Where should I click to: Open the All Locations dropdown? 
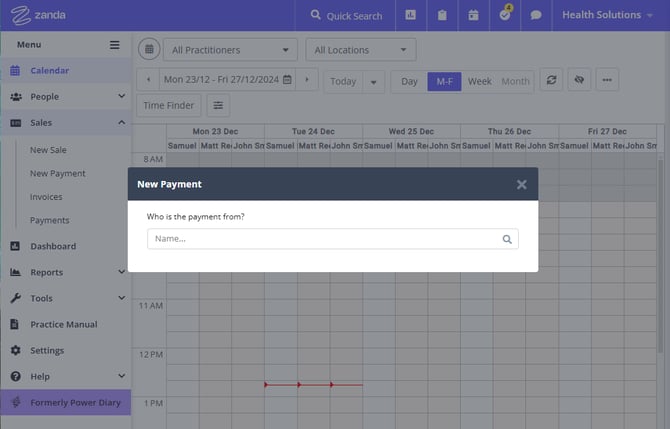point(360,49)
